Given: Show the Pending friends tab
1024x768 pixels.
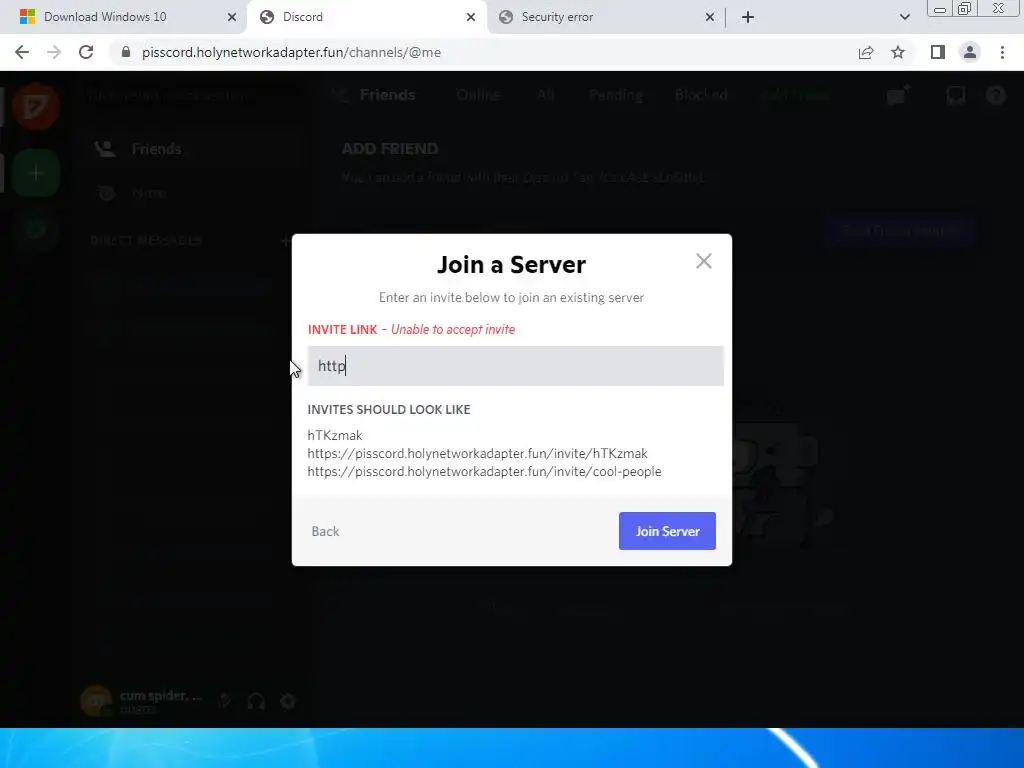Looking at the screenshot, I should click(615, 95).
